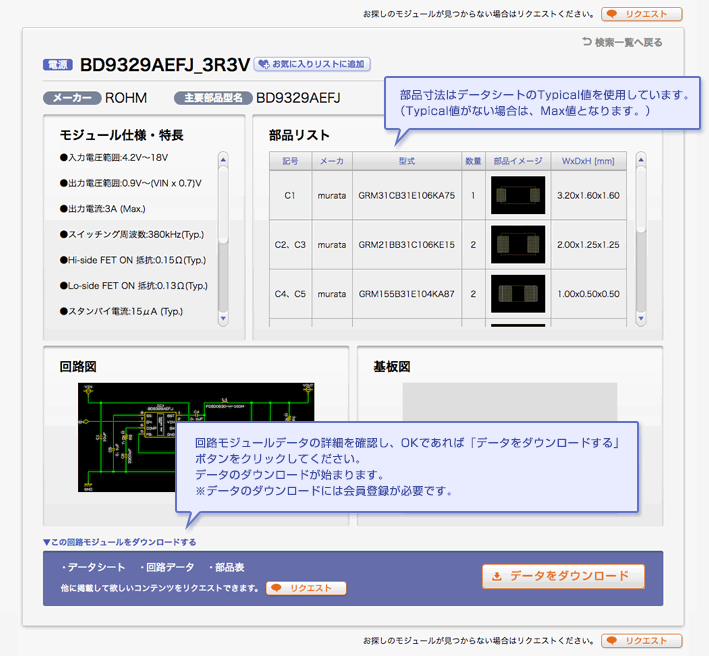Click up arrow of parts list scrollbar
The width and height of the screenshot is (709, 656).
pyautogui.click(x=641, y=160)
